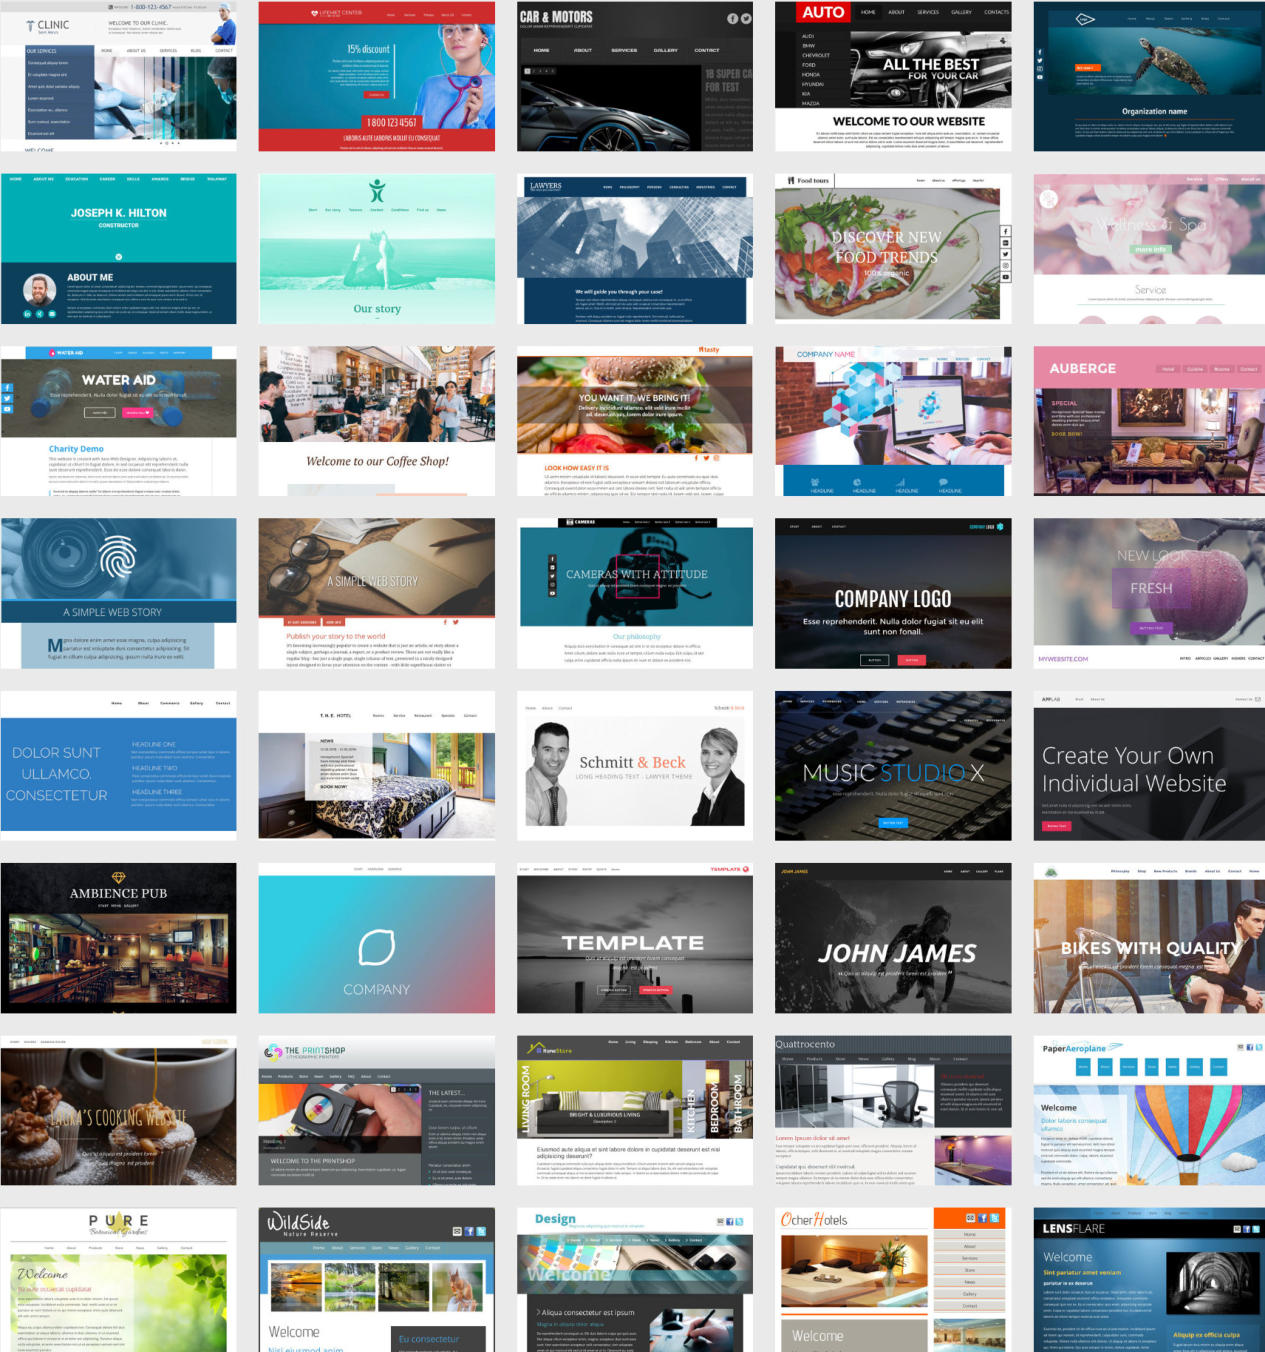Image resolution: width=1265 pixels, height=1352 pixels.
Task: Open the 'New Look Fresh' fruit template
Action: [x=1150, y=594]
